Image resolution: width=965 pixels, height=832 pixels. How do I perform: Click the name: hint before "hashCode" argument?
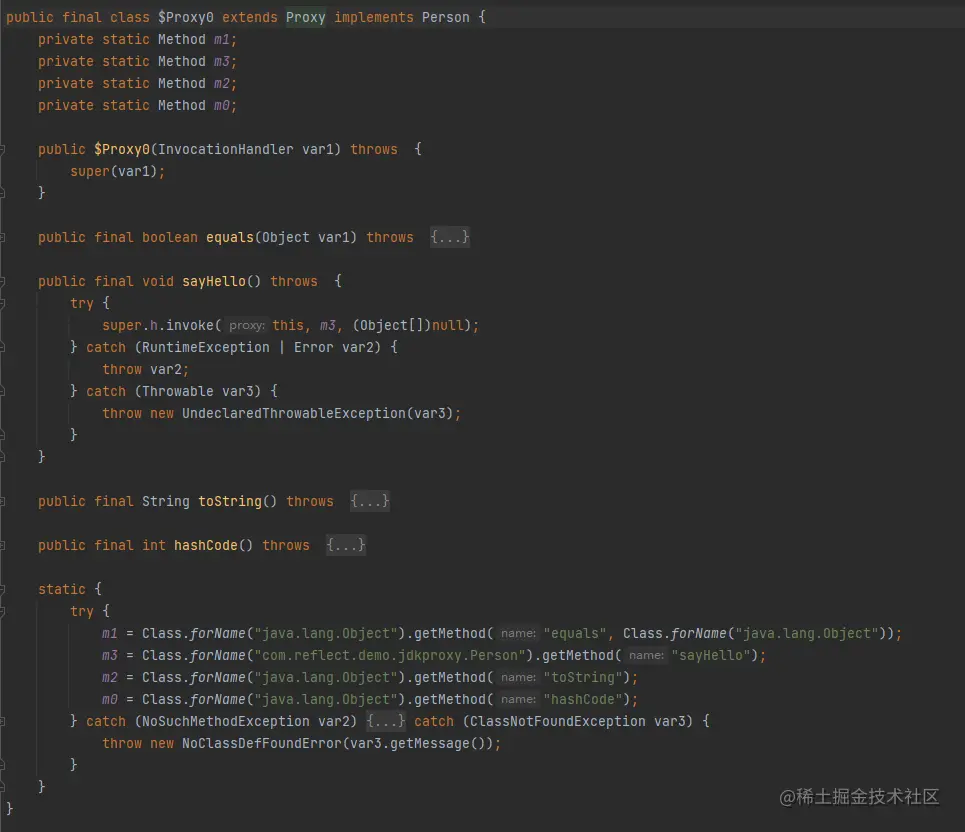coord(517,699)
